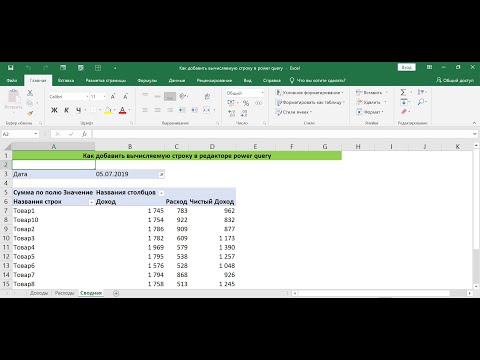Viewport: 480px width, 360px height.
Task: Save the workbook from the quick access toolbar
Action: coord(11,68)
